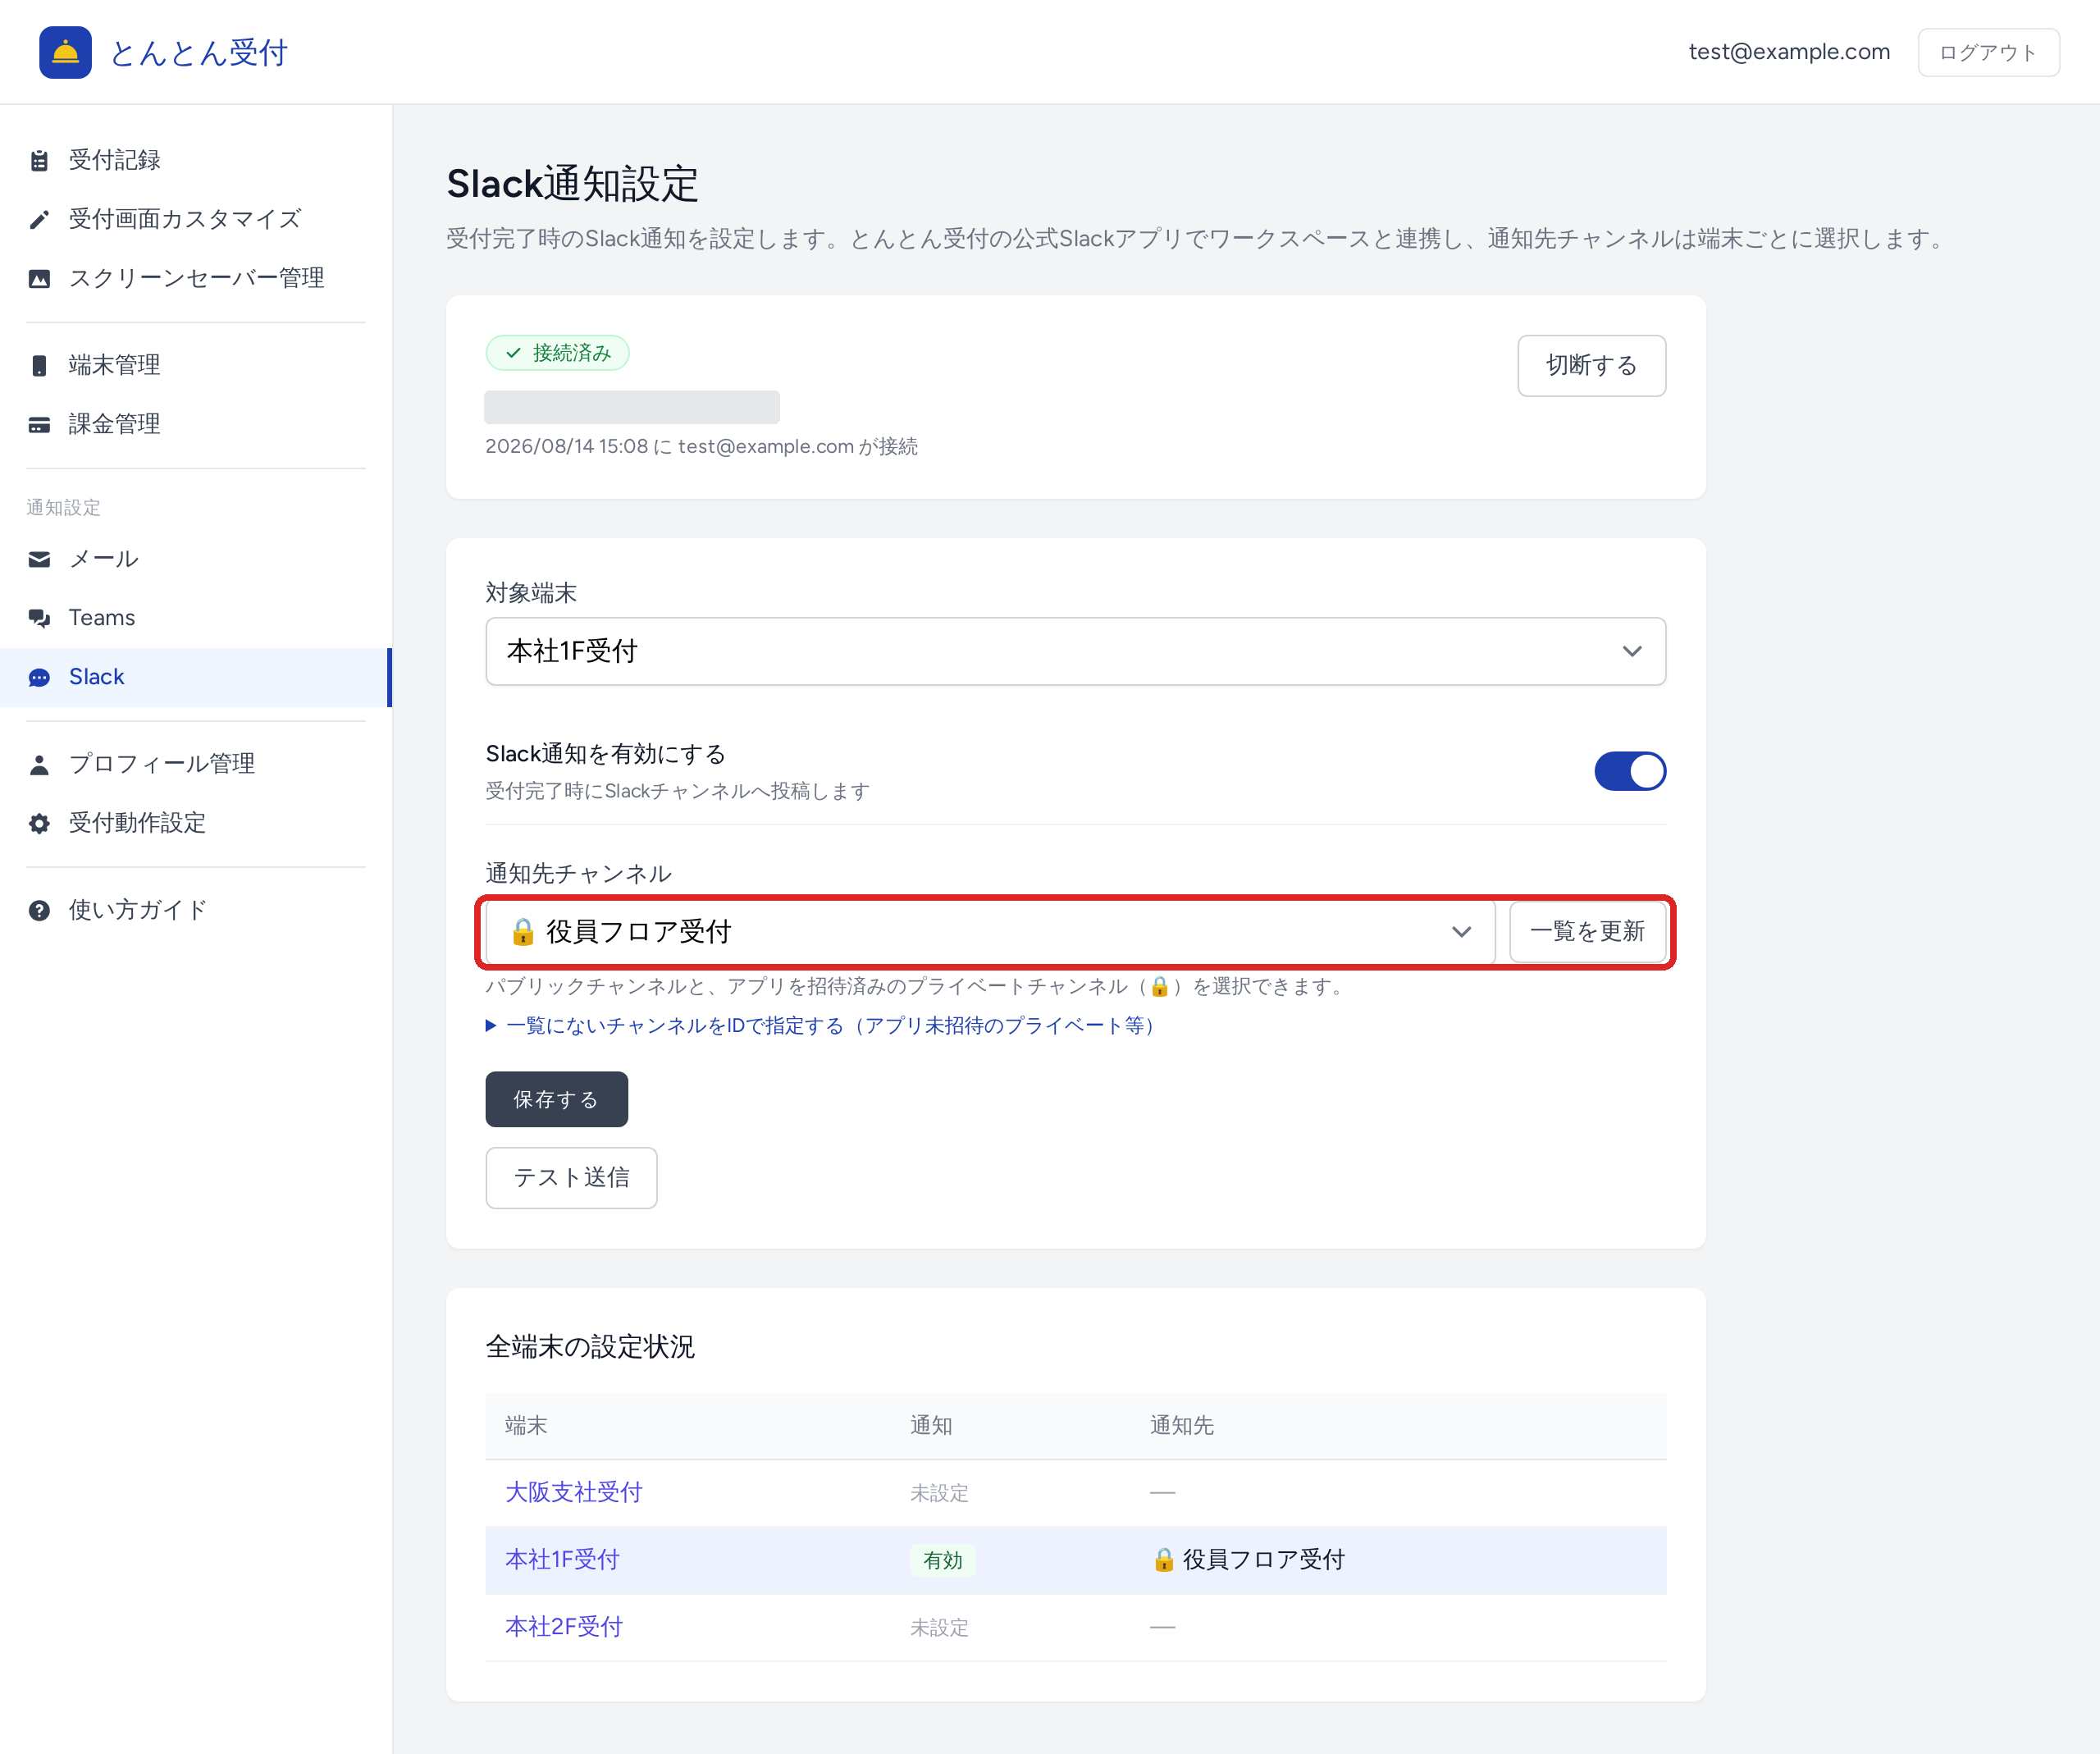This screenshot has width=2100, height=1754.
Task: Click the ログアウト button
Action: 1988,52
